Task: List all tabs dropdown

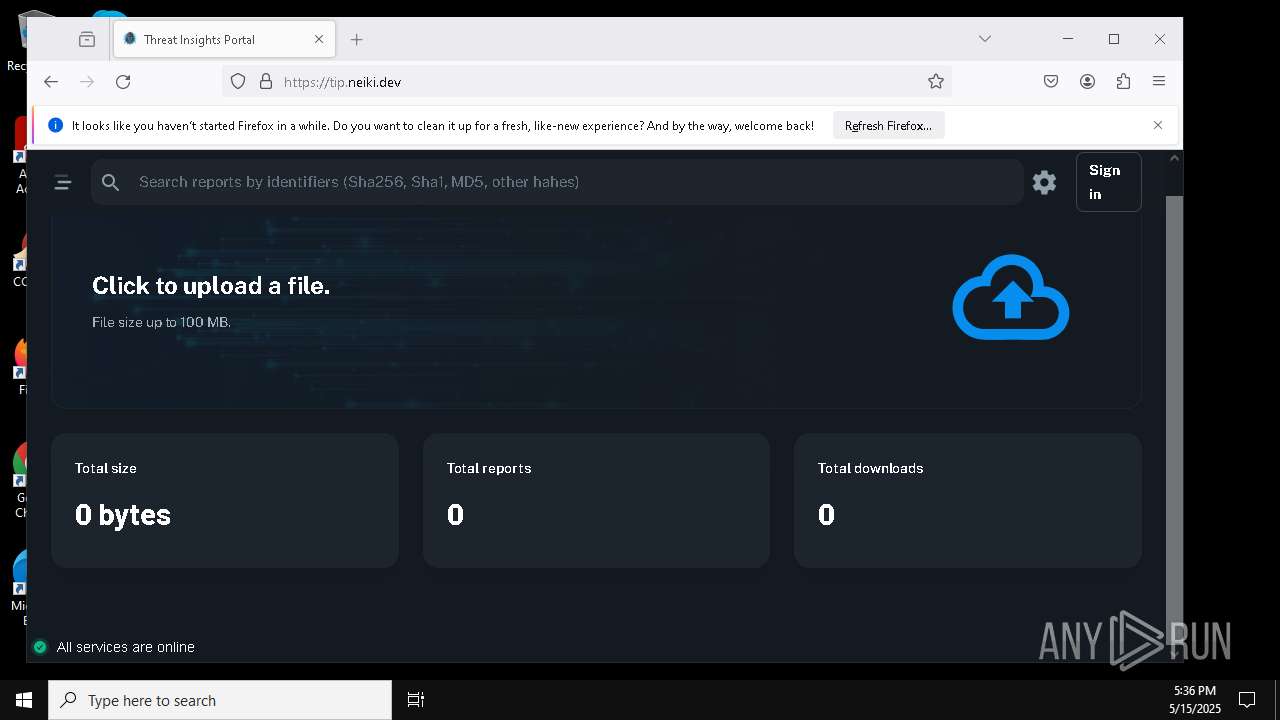Action: [985, 39]
